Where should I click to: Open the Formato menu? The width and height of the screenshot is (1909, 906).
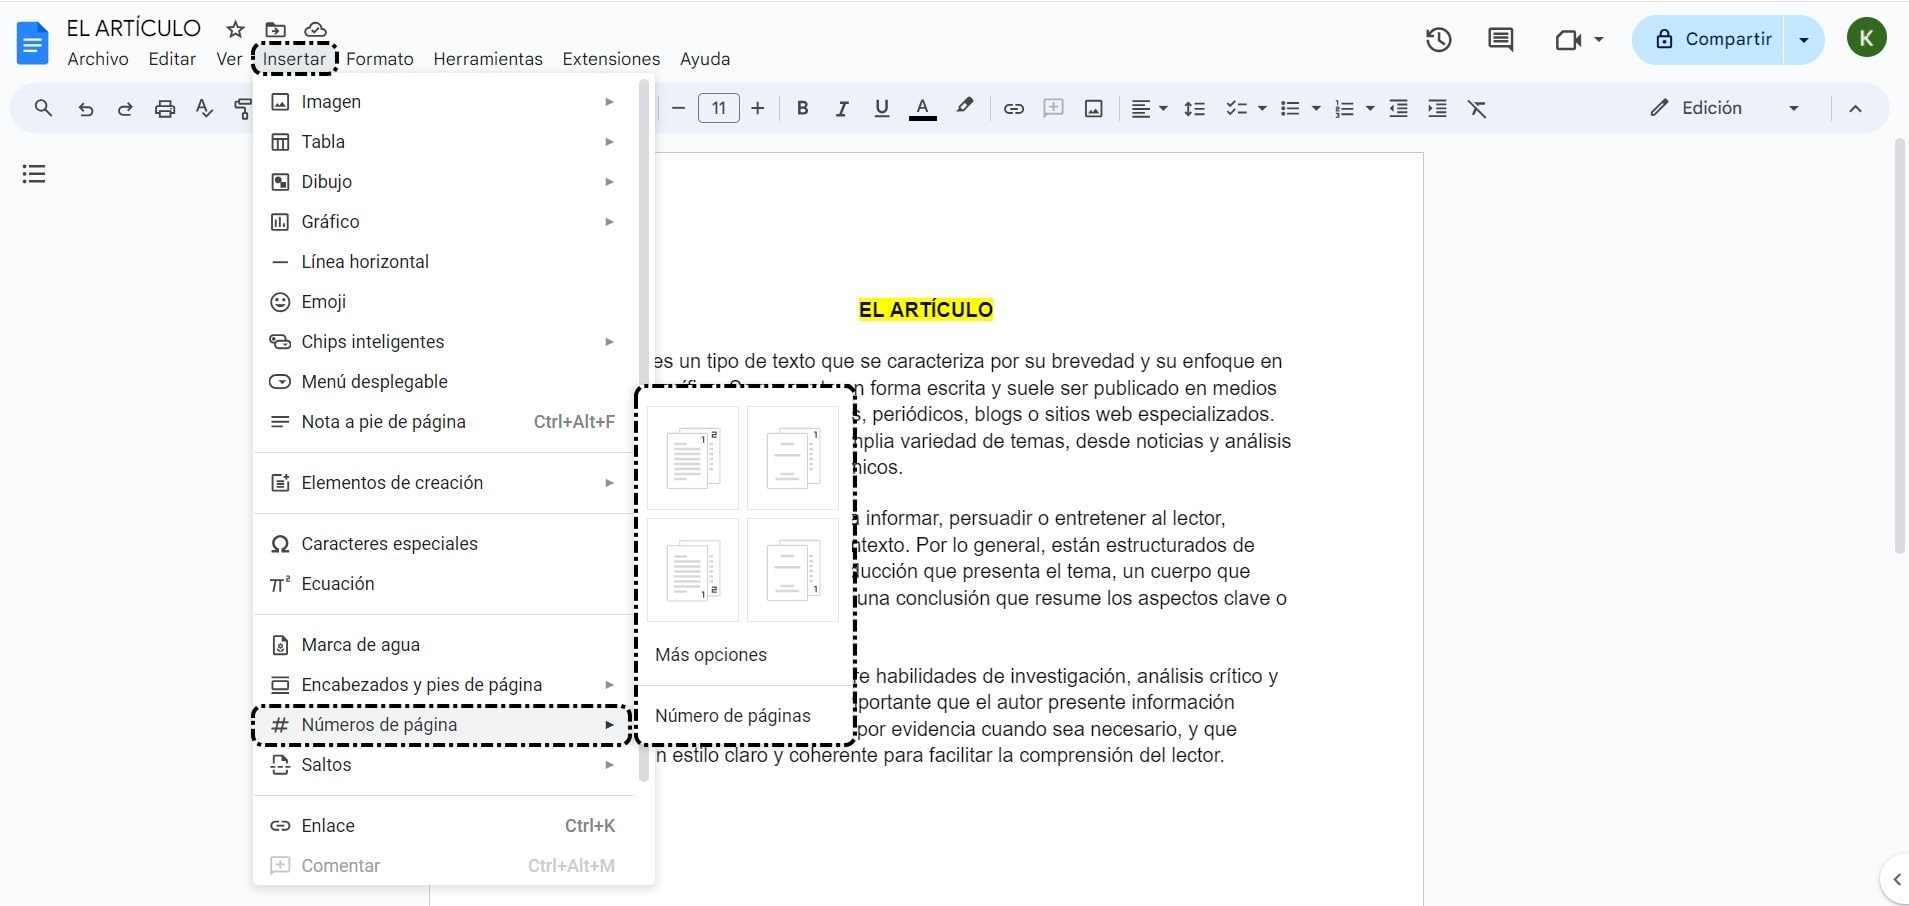(x=380, y=59)
